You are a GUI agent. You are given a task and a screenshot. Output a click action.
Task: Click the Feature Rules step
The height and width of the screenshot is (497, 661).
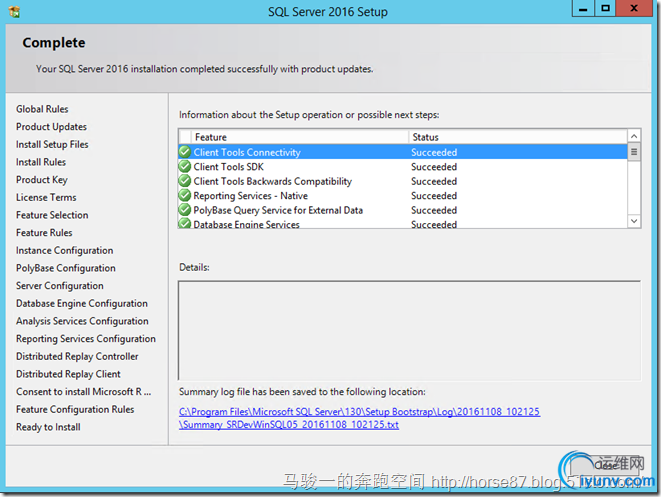44,233
